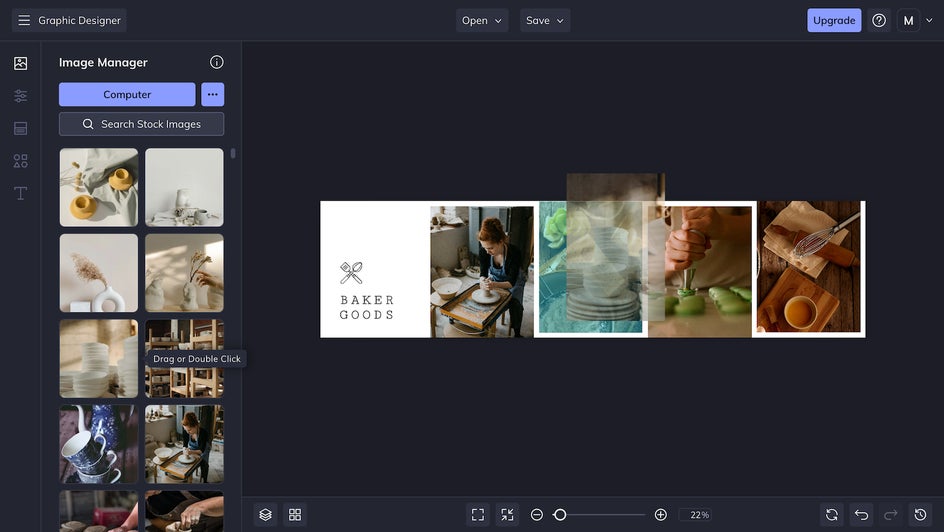Image resolution: width=944 pixels, height=532 pixels.
Task: Select the hand arranging flowers thumbnail
Action: click(x=184, y=273)
